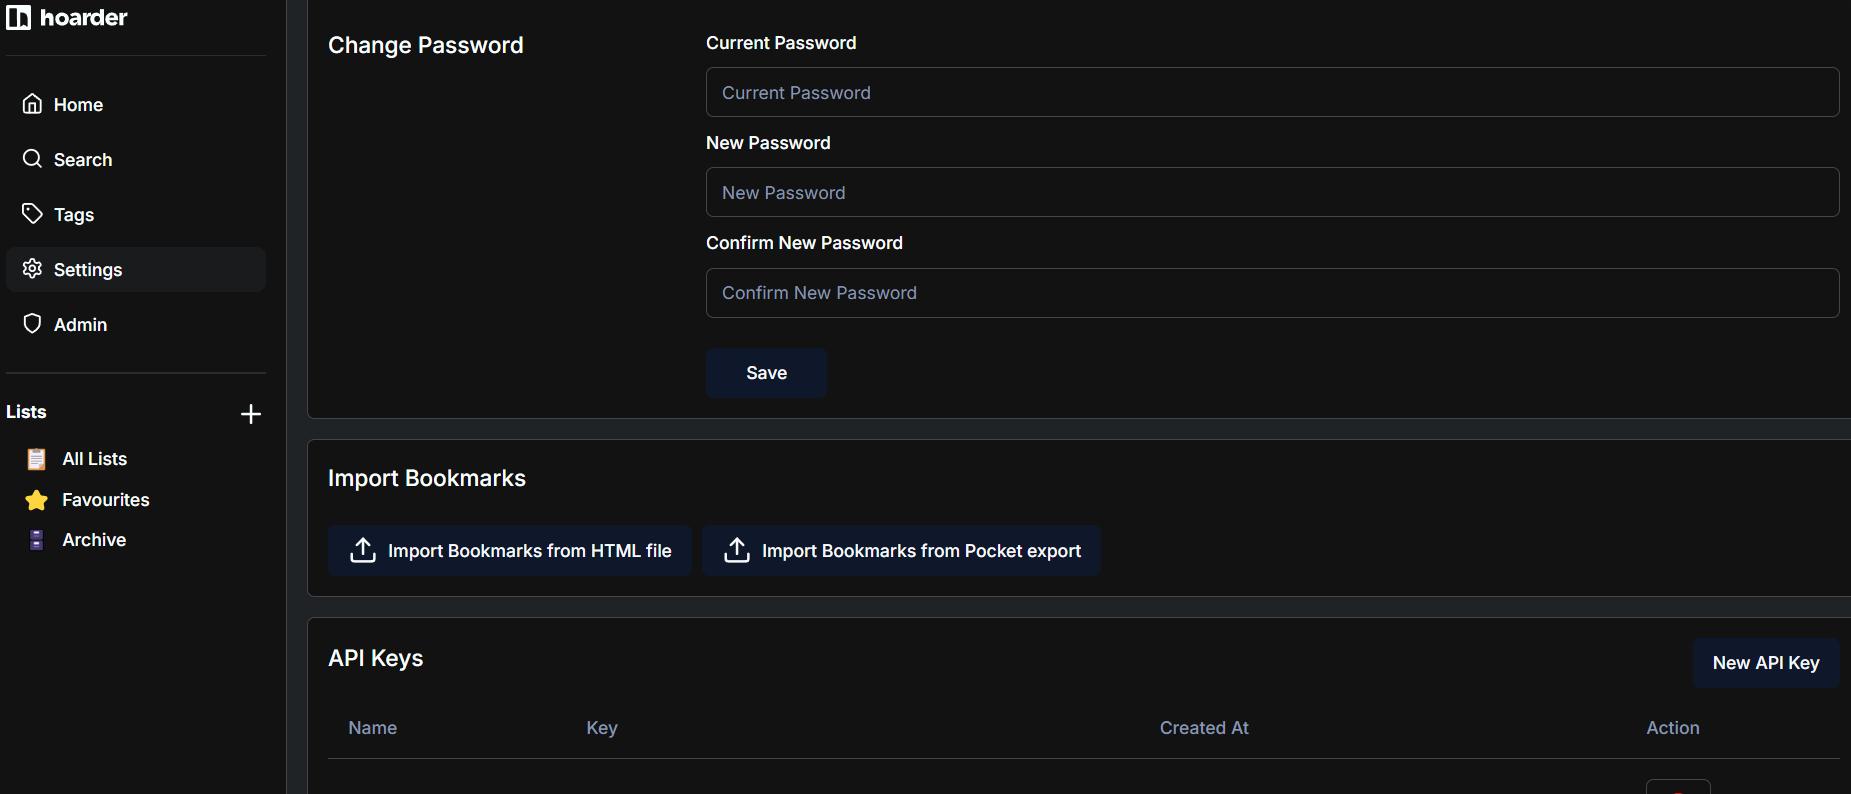Click the Home house icon
1851x794 pixels.
click(33, 104)
